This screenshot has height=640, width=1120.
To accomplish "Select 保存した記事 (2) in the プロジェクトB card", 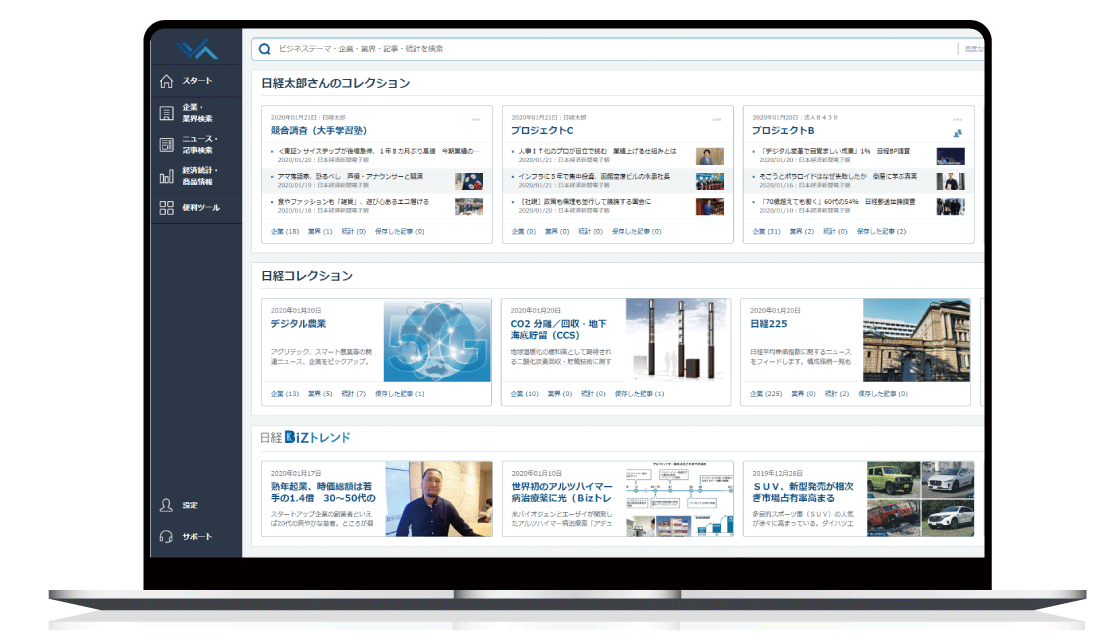I will (x=881, y=231).
